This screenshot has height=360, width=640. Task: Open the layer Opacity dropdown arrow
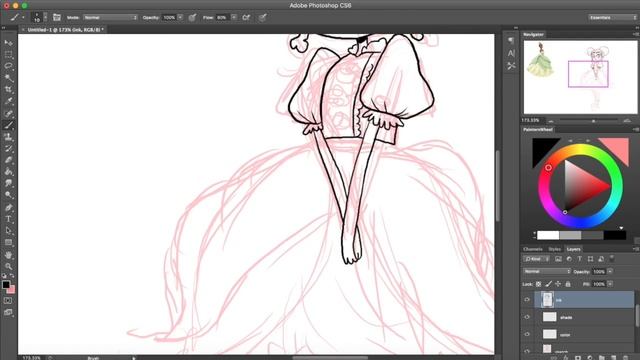click(610, 271)
